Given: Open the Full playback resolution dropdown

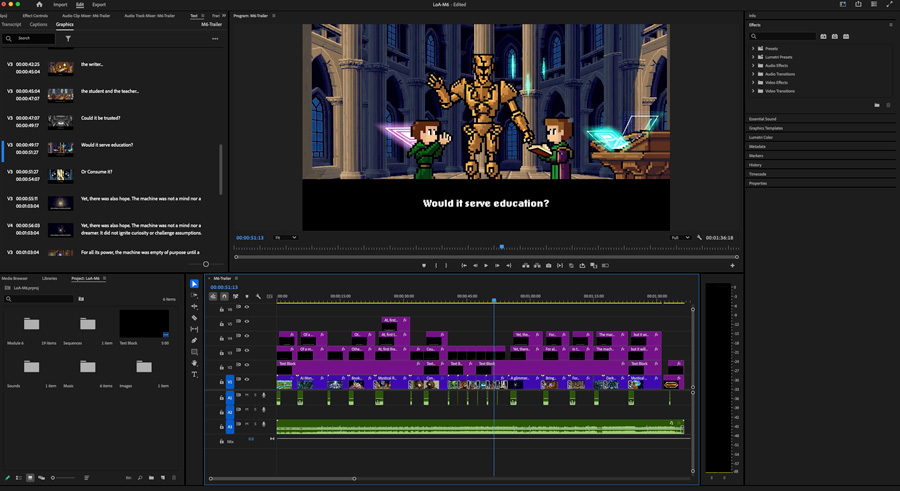Looking at the screenshot, I should pyautogui.click(x=680, y=237).
